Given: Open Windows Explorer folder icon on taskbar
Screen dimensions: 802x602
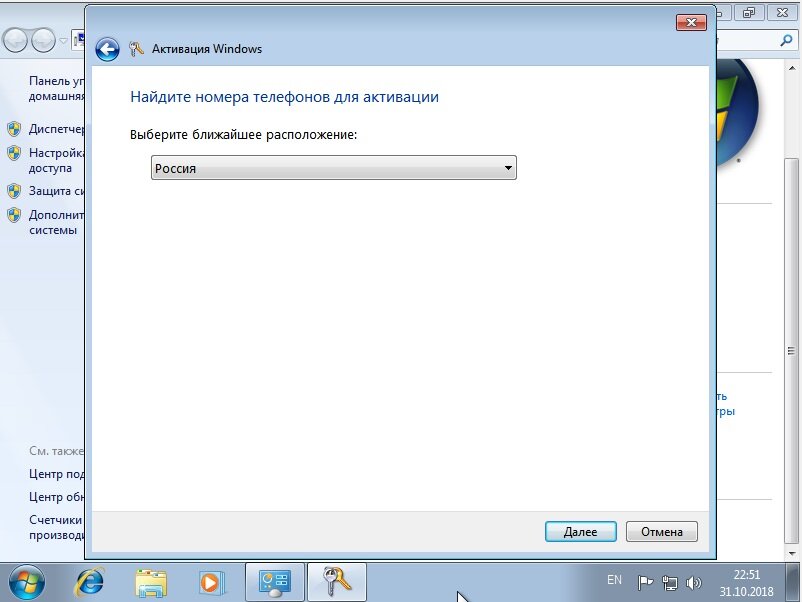Looking at the screenshot, I should point(151,583).
